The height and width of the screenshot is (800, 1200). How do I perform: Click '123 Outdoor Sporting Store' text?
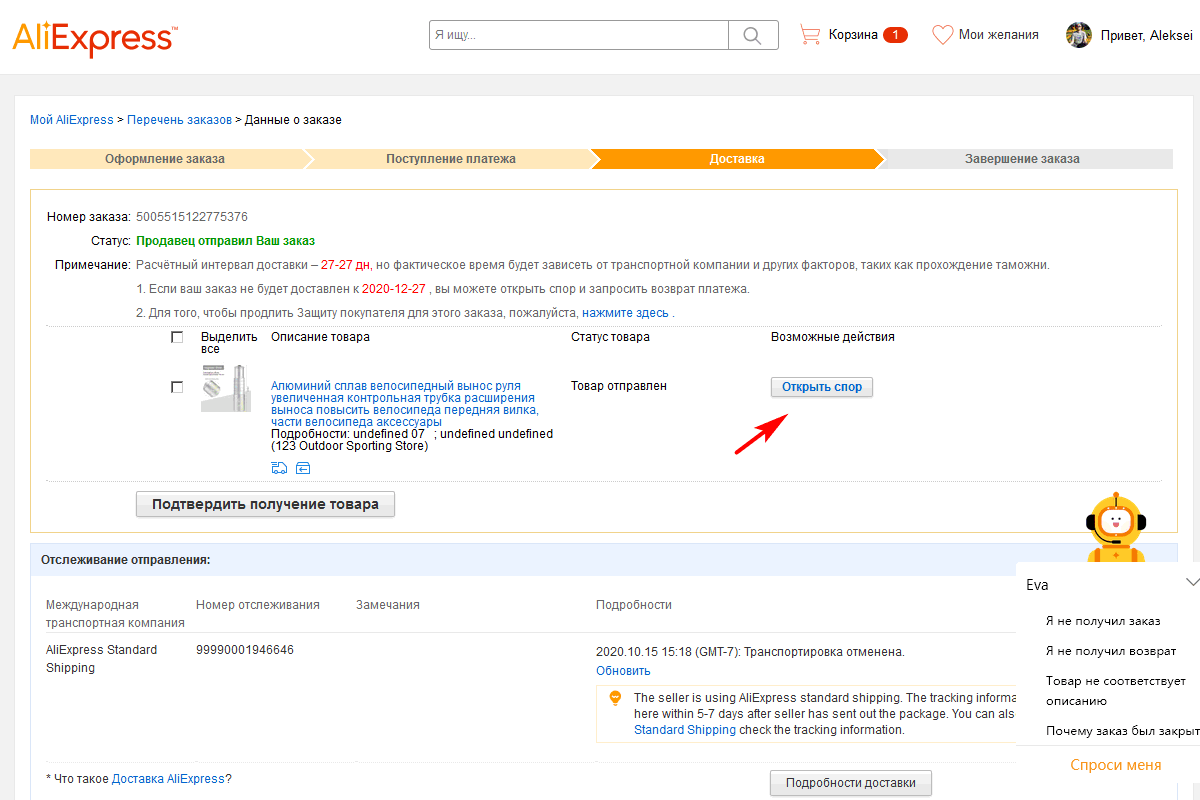(352, 446)
